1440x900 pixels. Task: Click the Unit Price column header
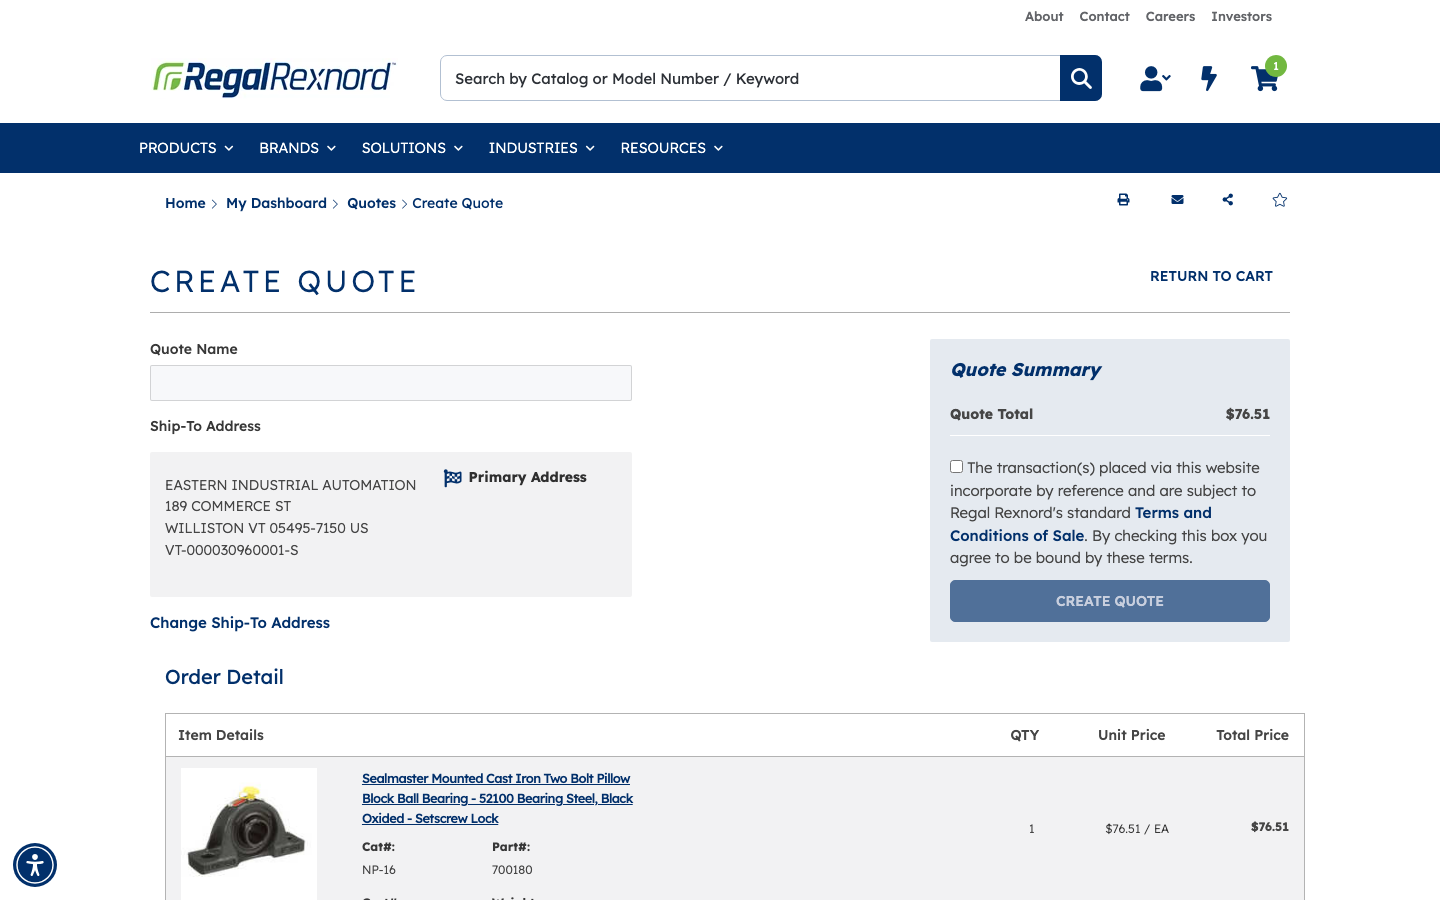pyautogui.click(x=1132, y=735)
